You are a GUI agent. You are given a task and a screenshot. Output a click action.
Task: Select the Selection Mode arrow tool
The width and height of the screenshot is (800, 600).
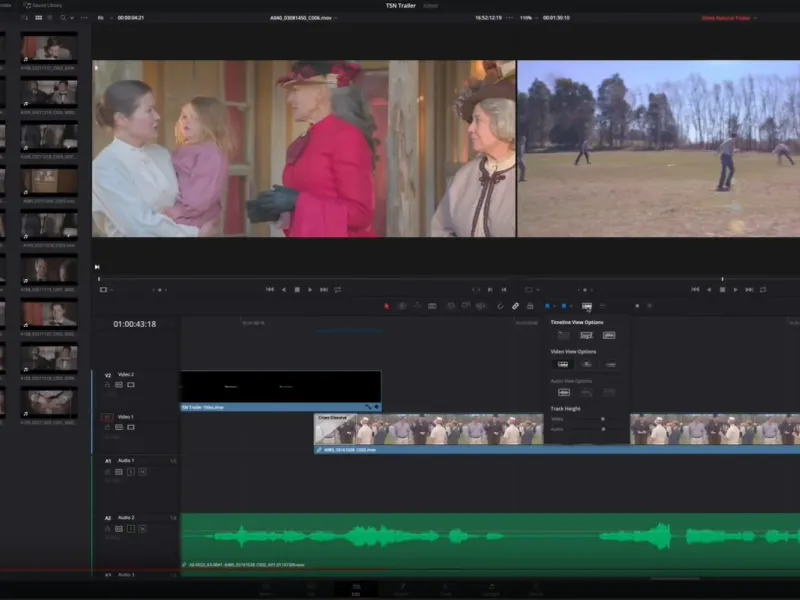(386, 306)
